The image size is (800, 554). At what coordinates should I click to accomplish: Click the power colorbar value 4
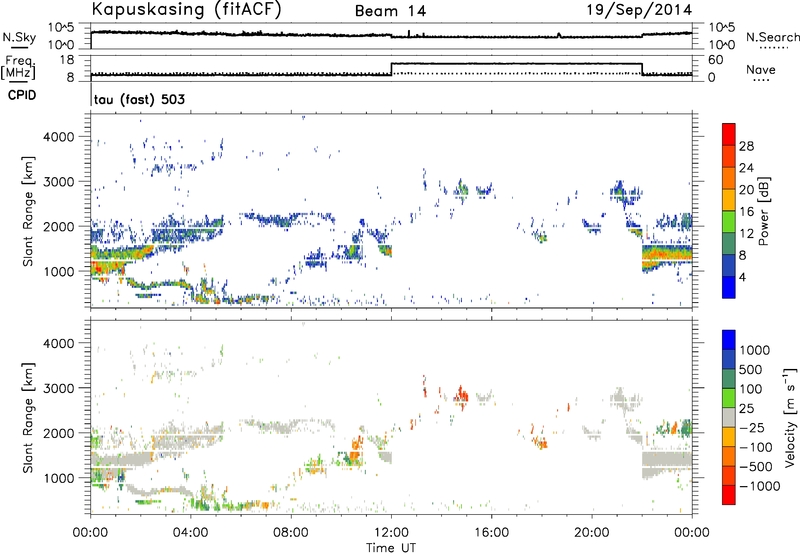tap(742, 277)
